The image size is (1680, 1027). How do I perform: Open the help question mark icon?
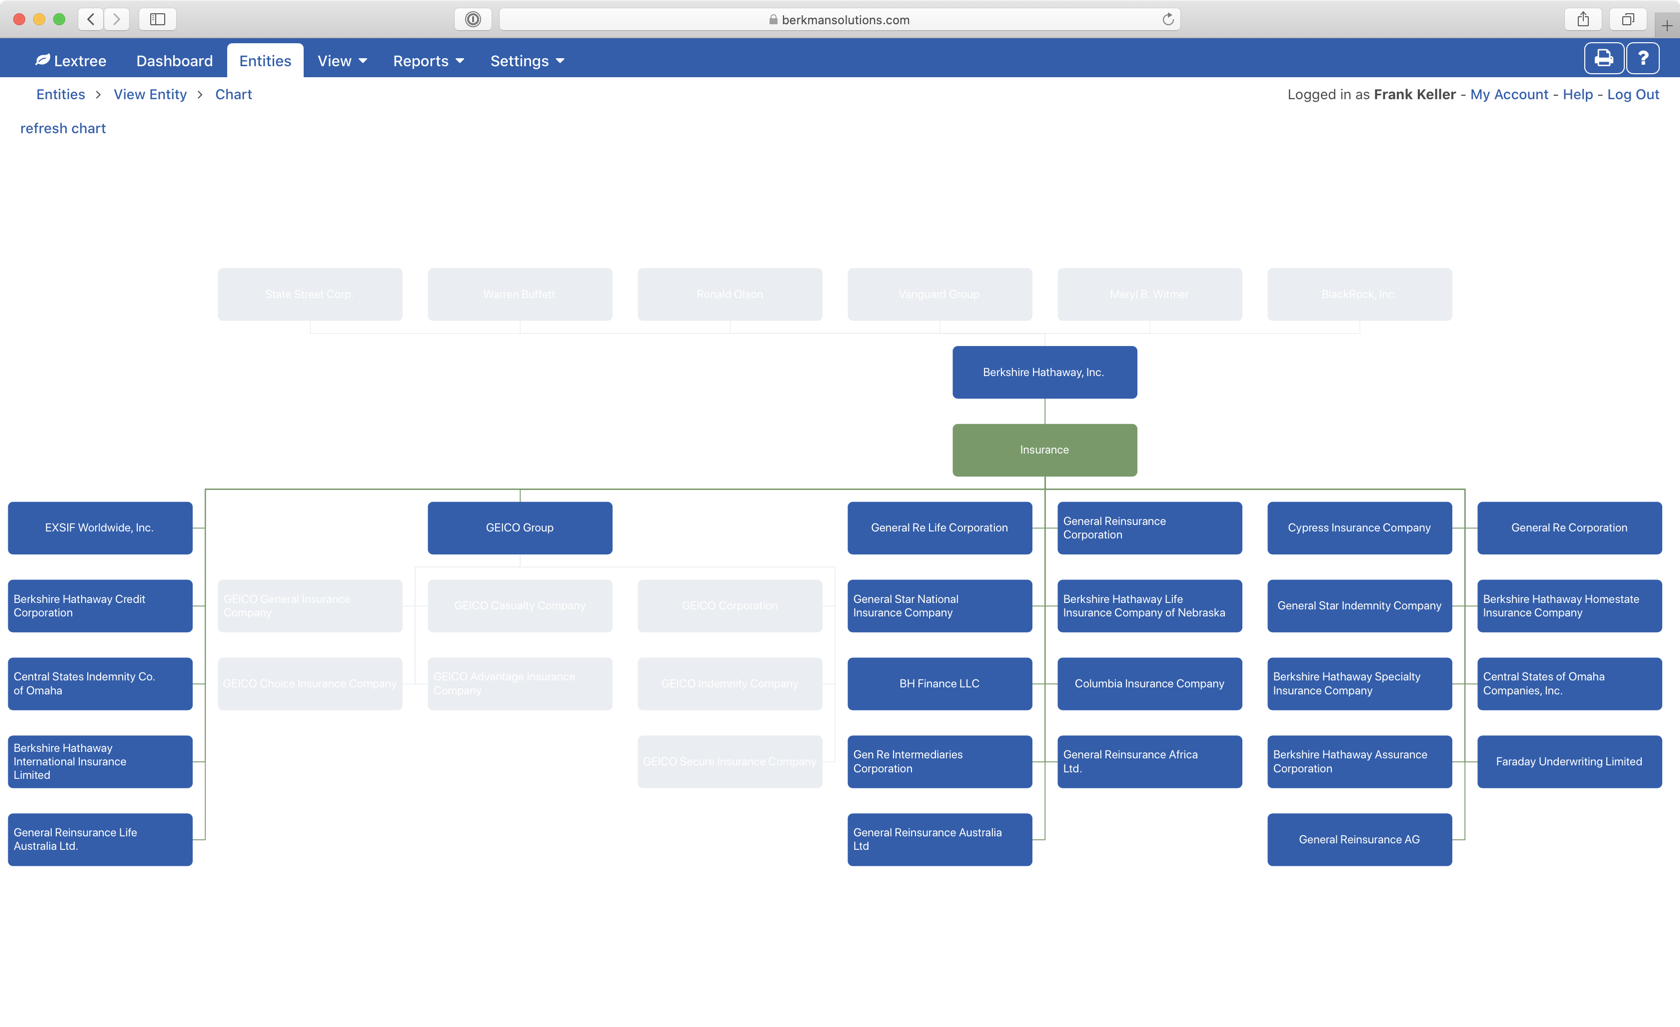[1642, 59]
